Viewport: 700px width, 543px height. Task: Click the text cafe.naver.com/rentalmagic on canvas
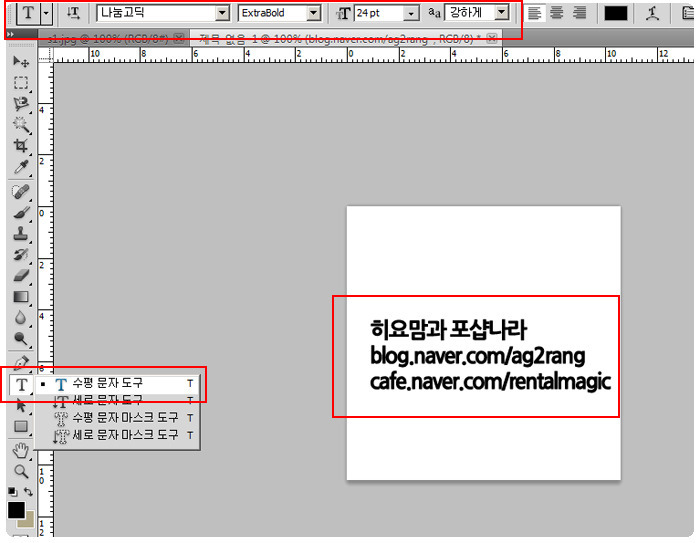tap(490, 382)
